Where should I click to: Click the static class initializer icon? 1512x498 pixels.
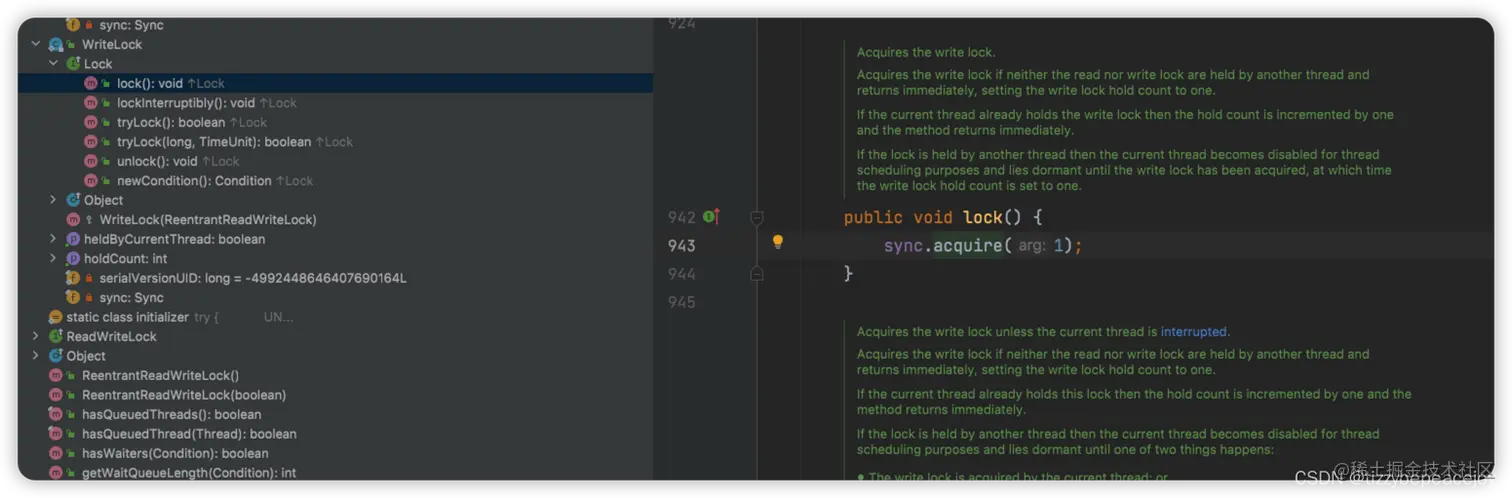coord(56,317)
